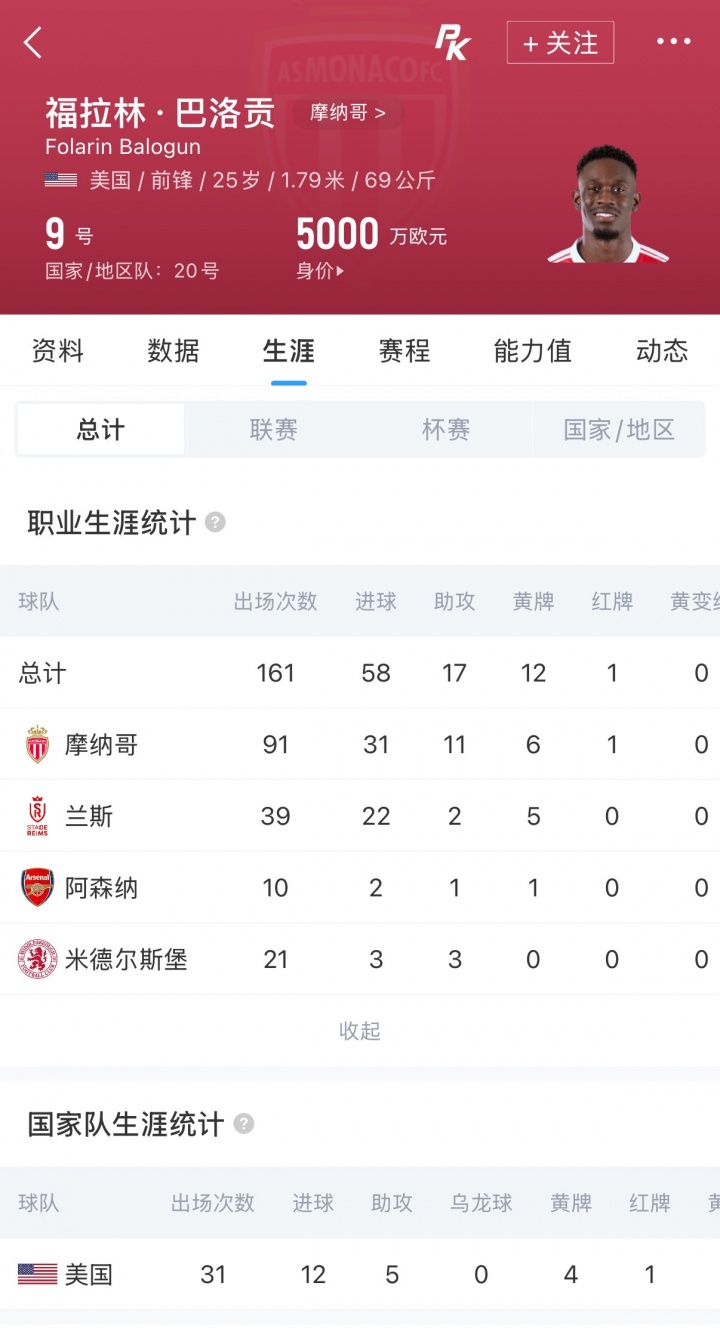Image resolution: width=720 pixels, height=1335 pixels.
Task: Expand the 身价 market value details
Action: [320, 271]
